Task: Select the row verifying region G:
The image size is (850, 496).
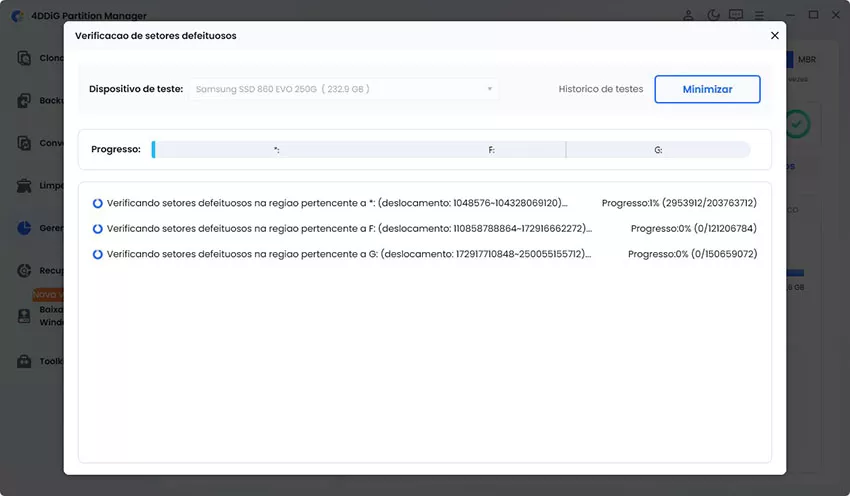Action: [x=424, y=254]
